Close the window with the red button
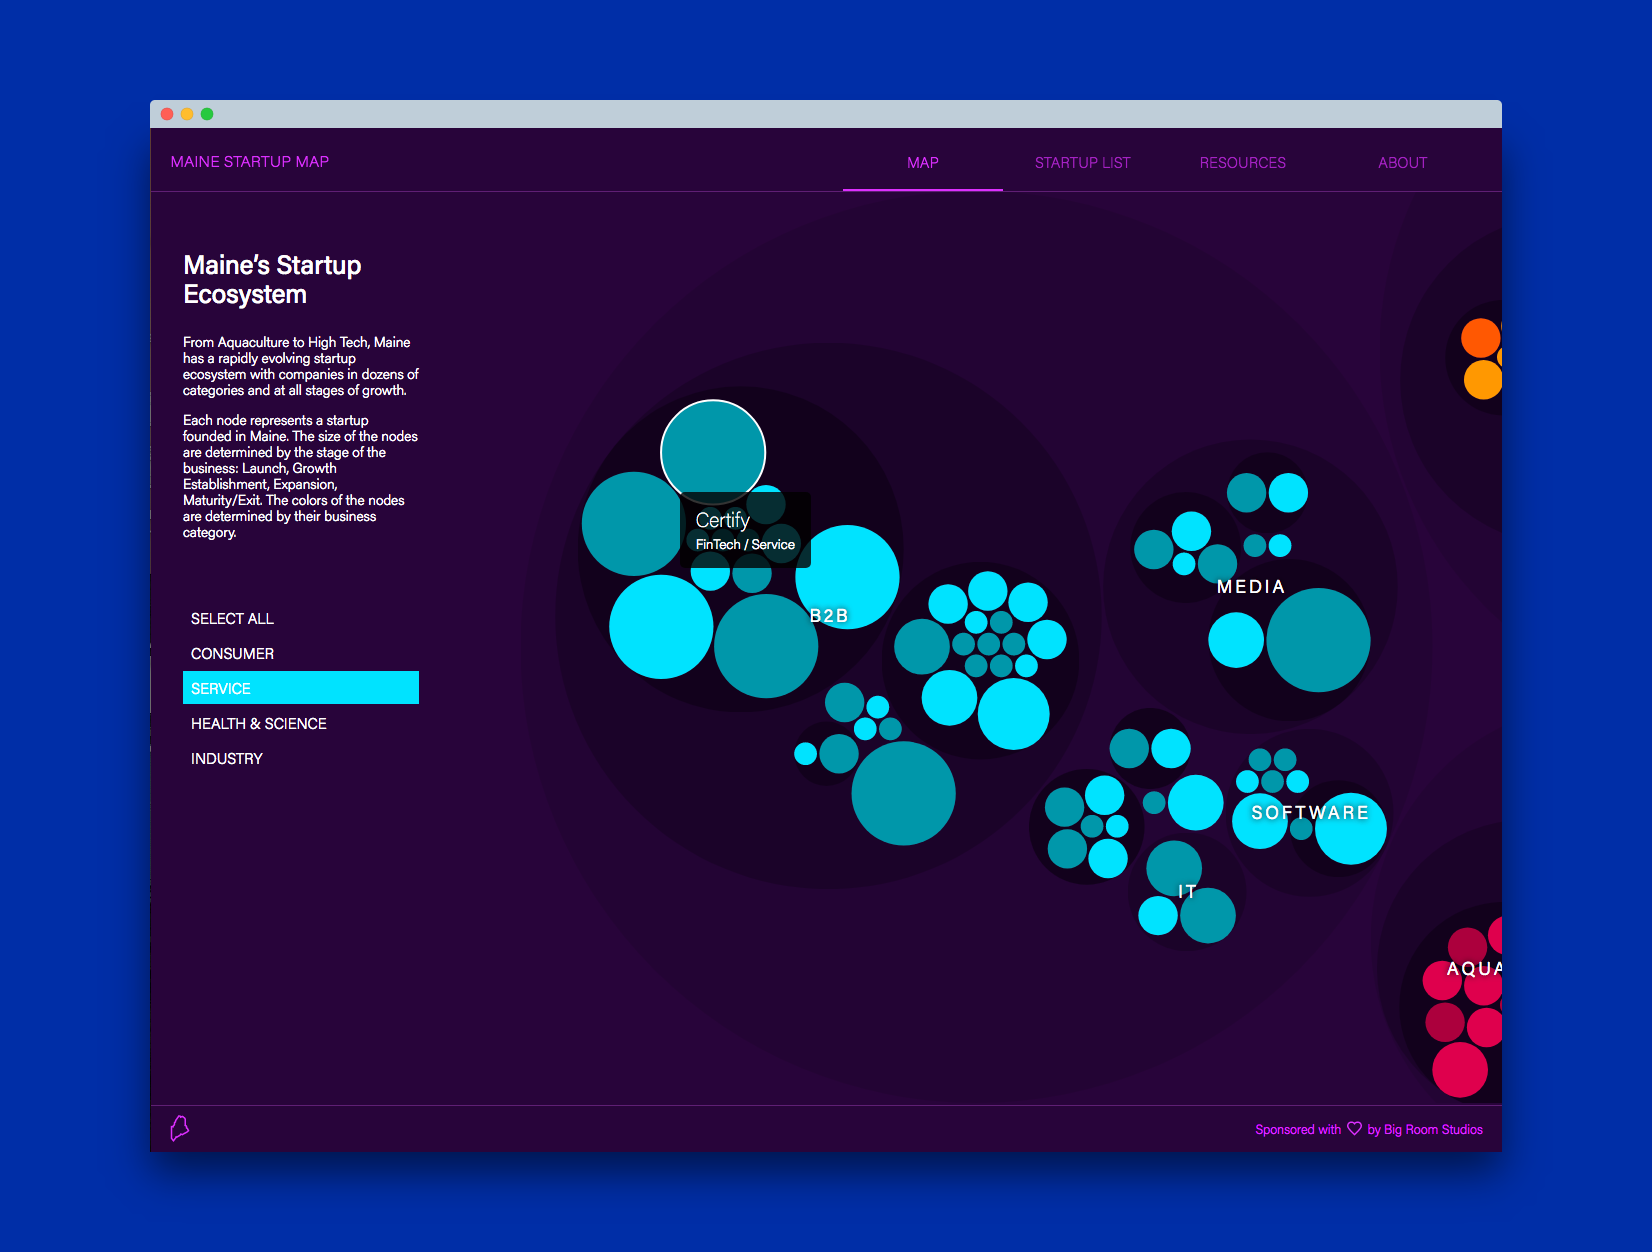Screen dimensions: 1652x1252 (167, 114)
